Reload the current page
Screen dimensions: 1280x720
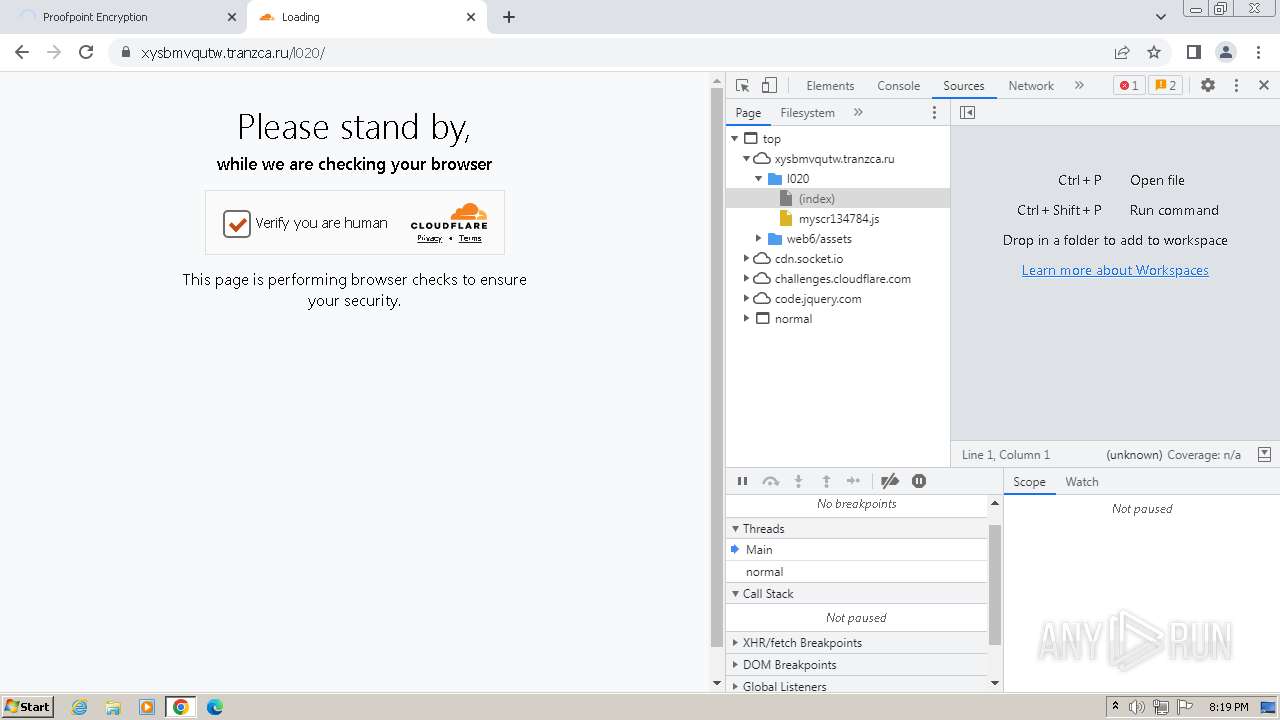(86, 52)
